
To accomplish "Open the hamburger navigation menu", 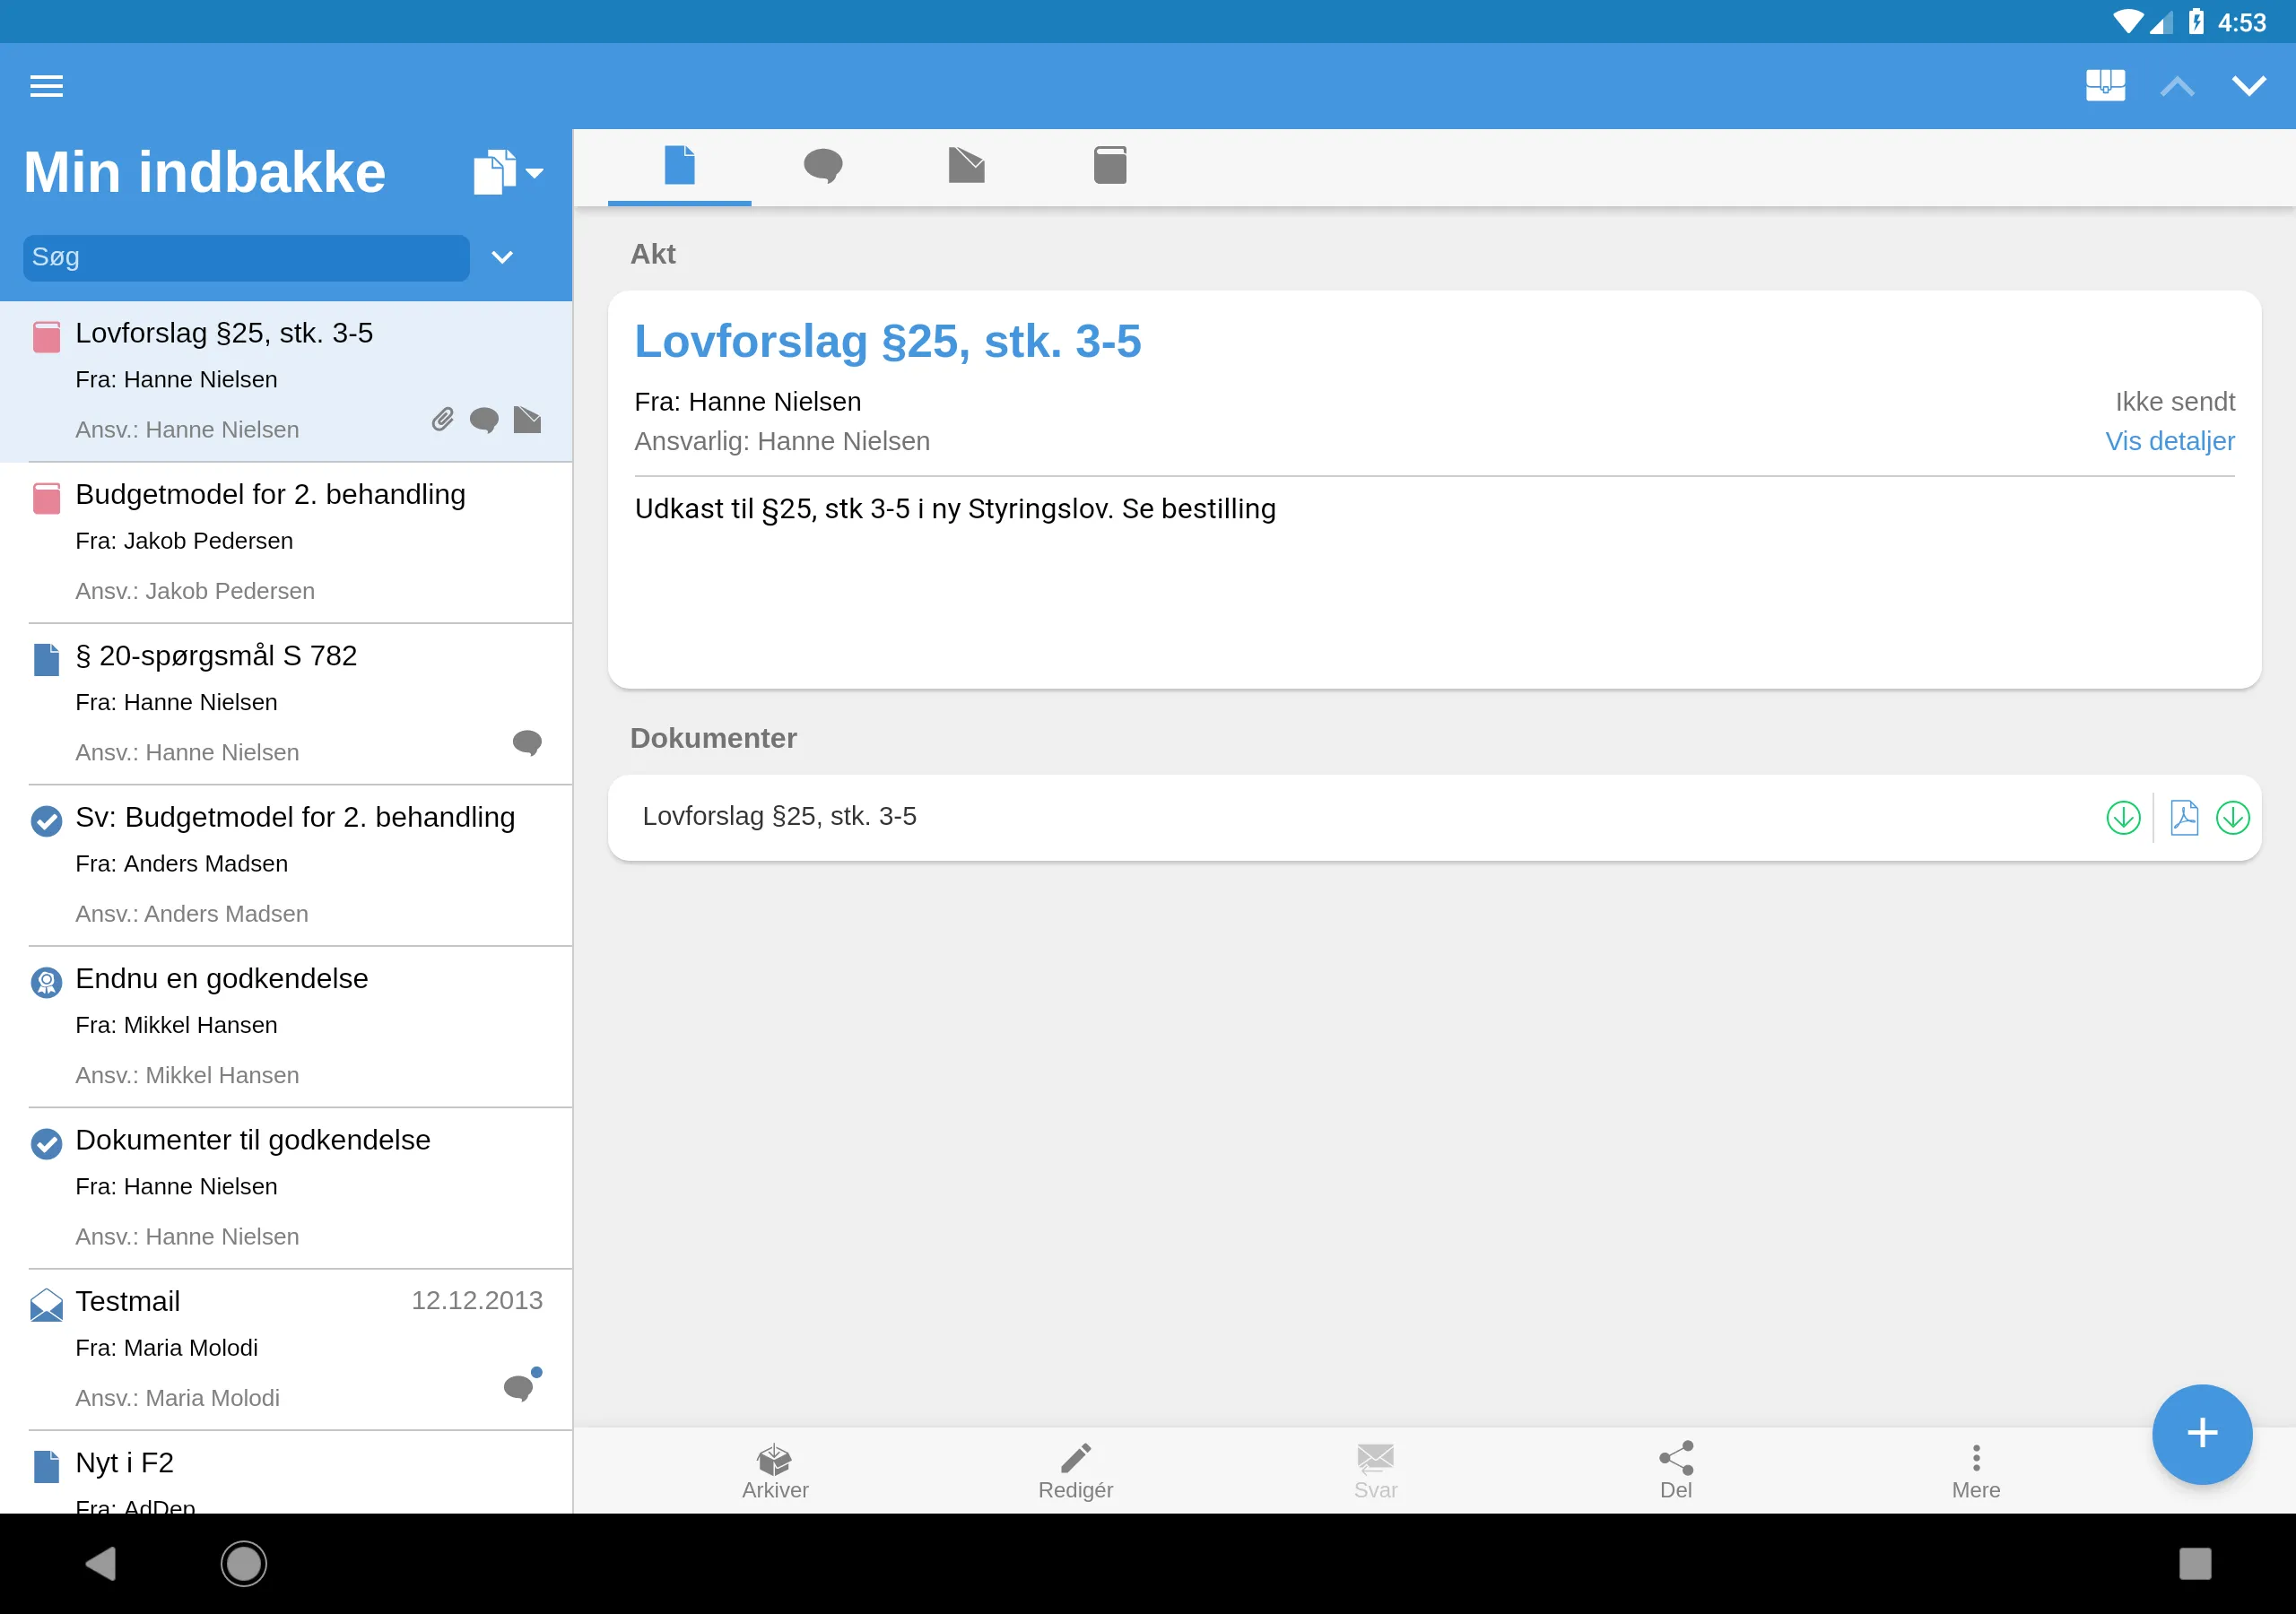I will coord(47,86).
